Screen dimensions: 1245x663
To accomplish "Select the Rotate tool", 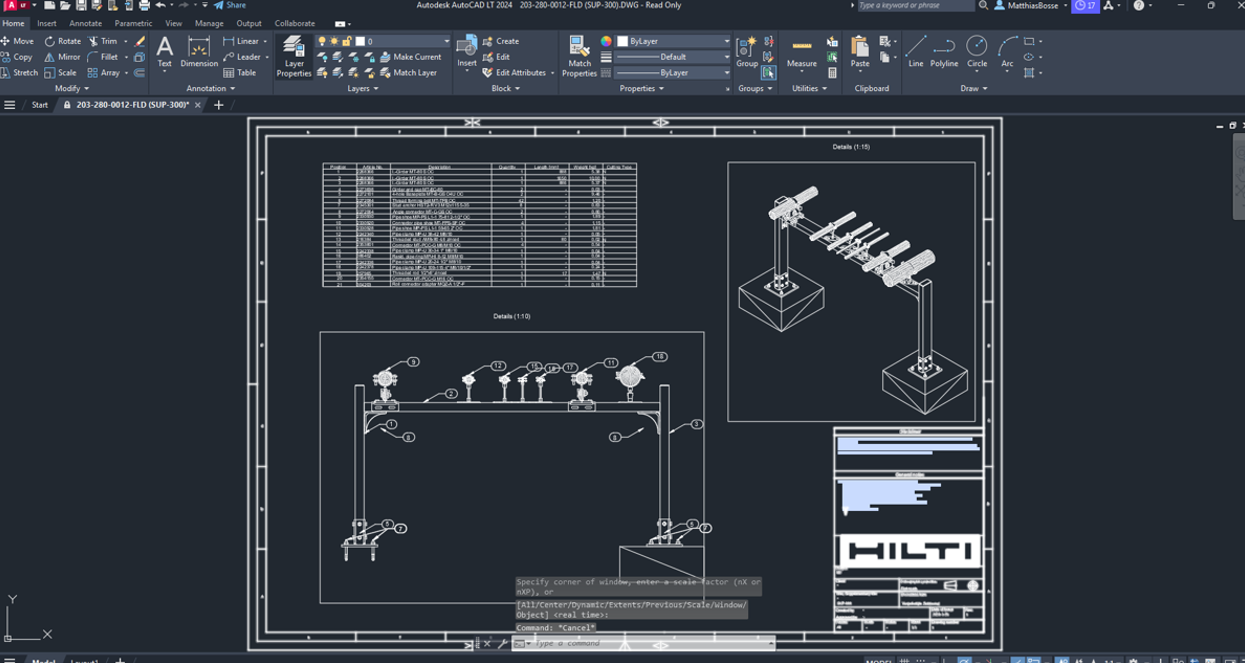I will 63,41.
